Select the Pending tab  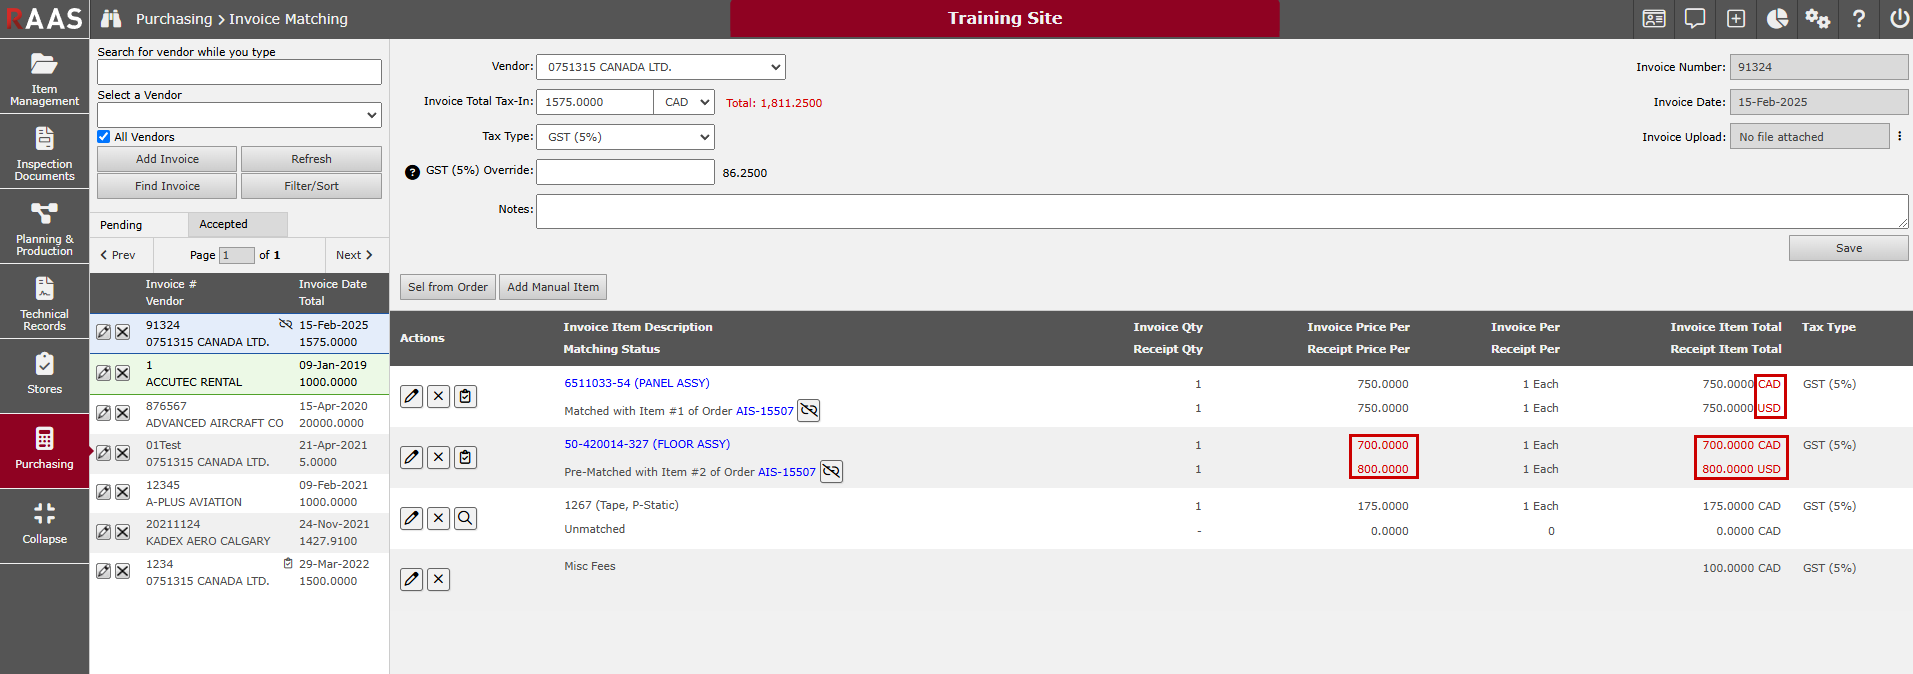(x=121, y=225)
